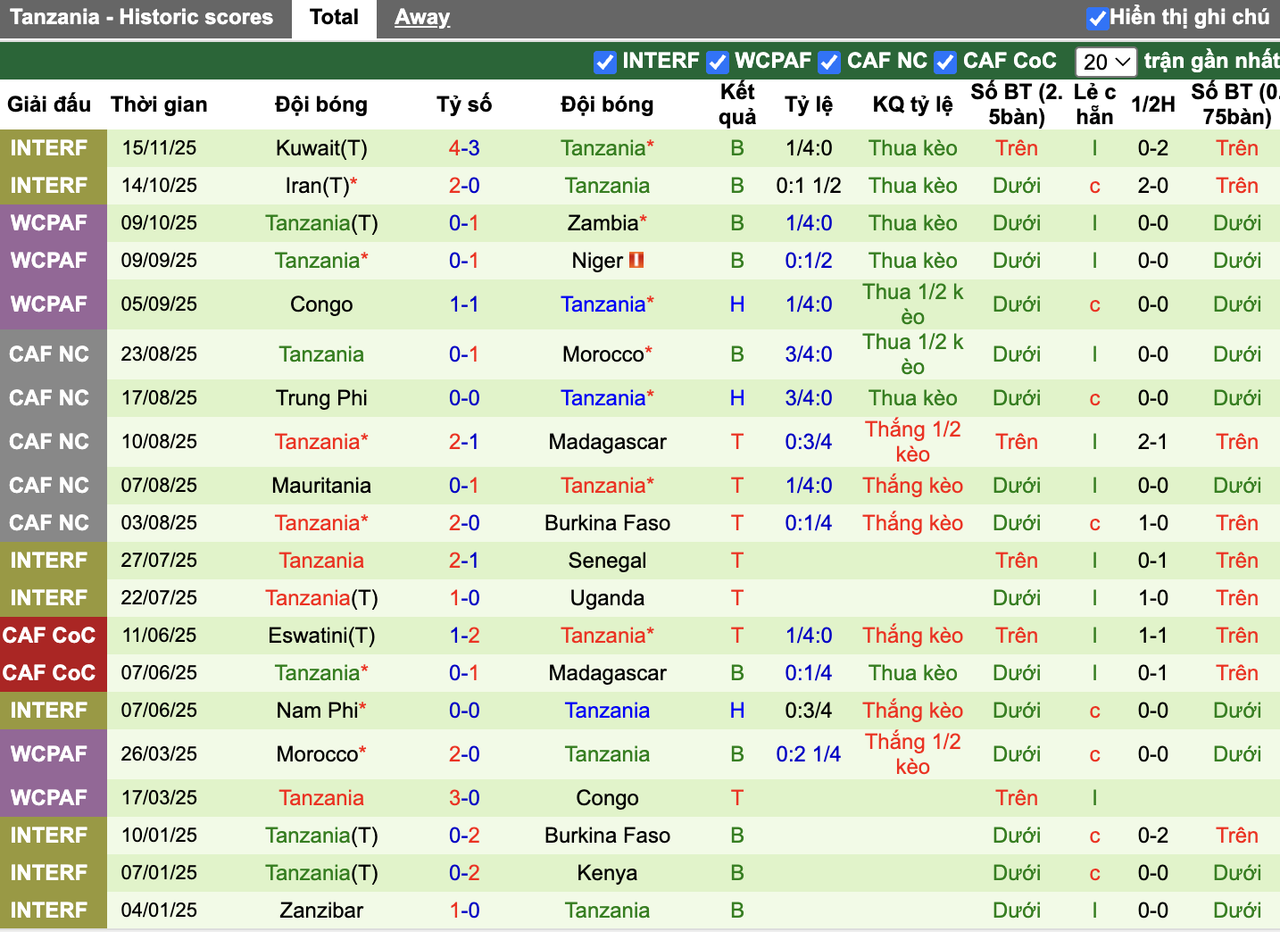Select Kenya team name
This screenshot has width=1280, height=932.
(x=607, y=873)
